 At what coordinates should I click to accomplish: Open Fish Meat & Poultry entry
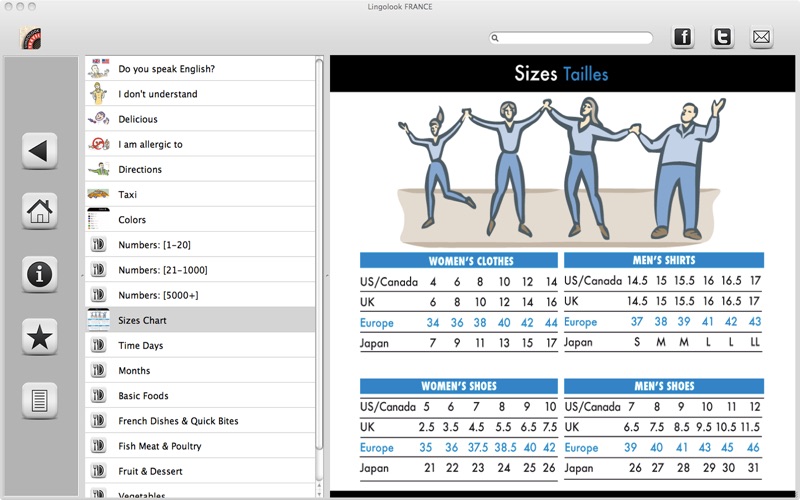[x=200, y=446]
